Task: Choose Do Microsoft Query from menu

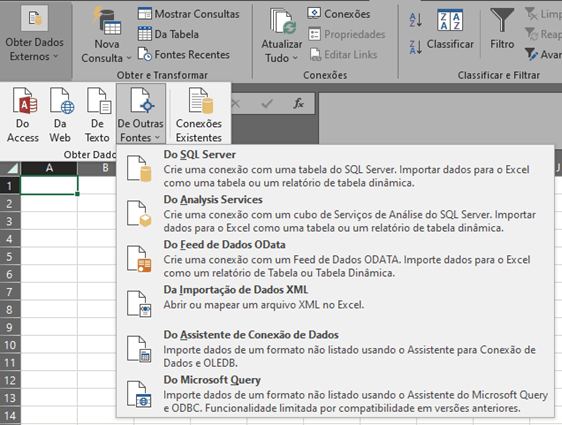Action: (x=335, y=394)
